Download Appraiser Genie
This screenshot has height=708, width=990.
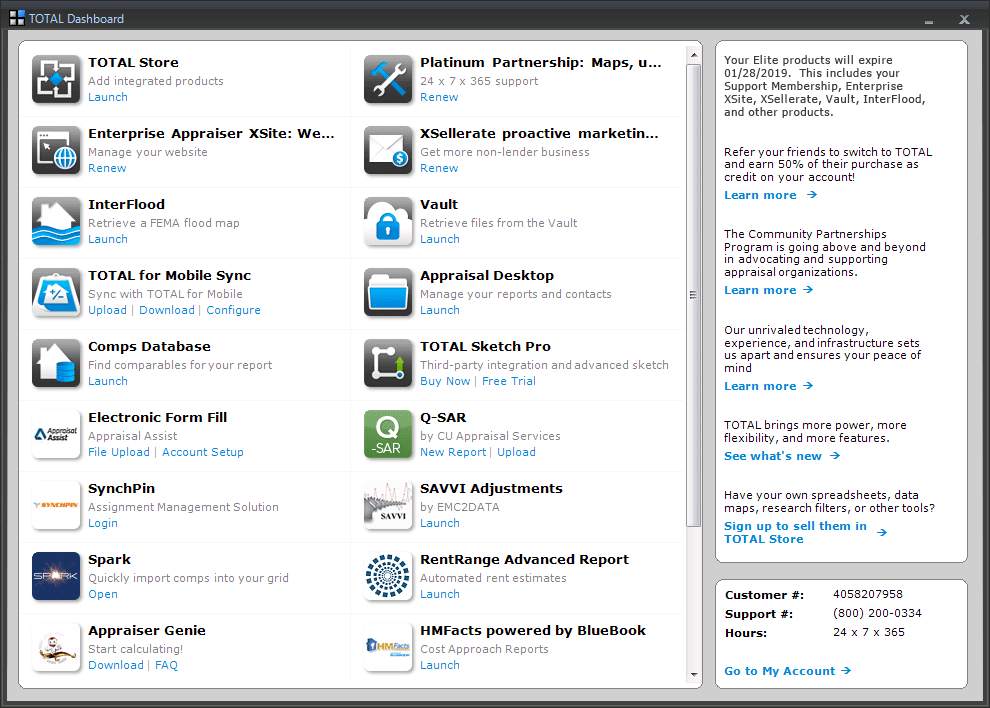pos(116,666)
